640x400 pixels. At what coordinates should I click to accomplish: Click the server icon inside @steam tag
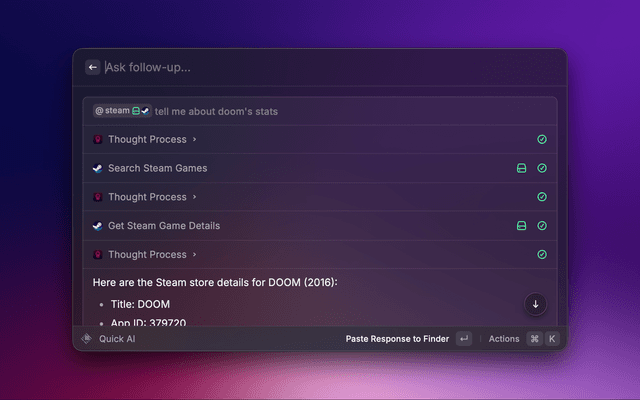tap(136, 111)
